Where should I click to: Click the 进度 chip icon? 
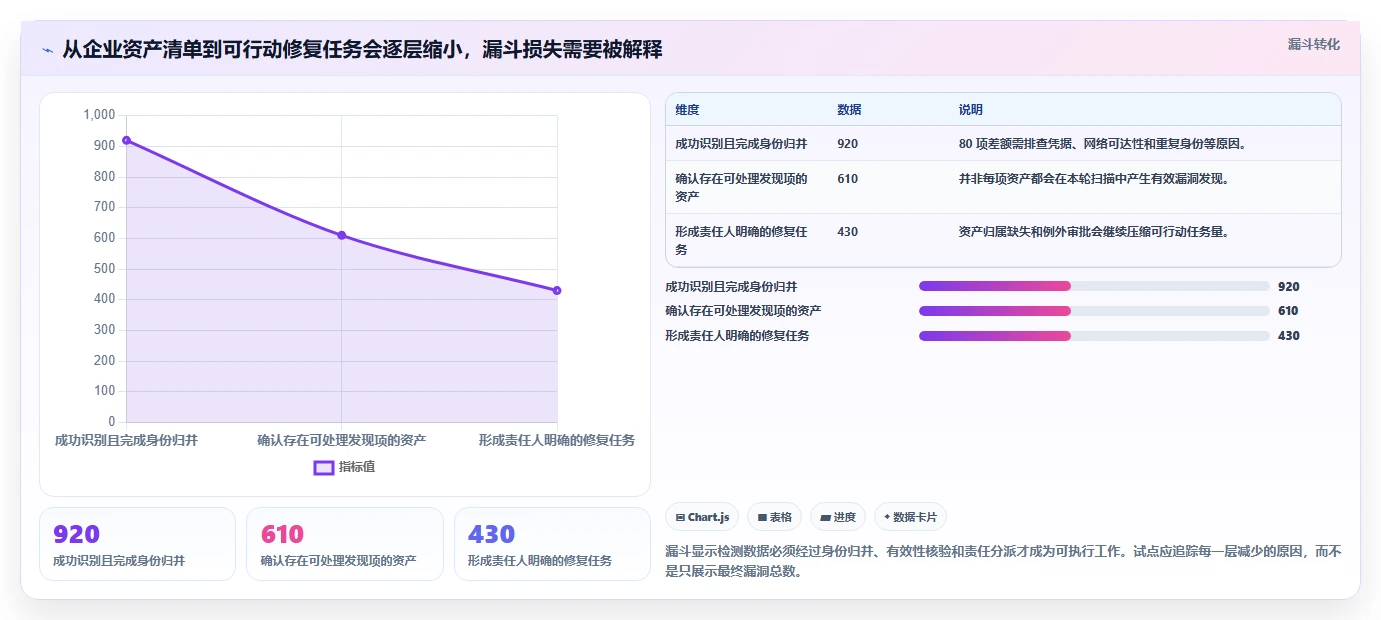point(825,518)
